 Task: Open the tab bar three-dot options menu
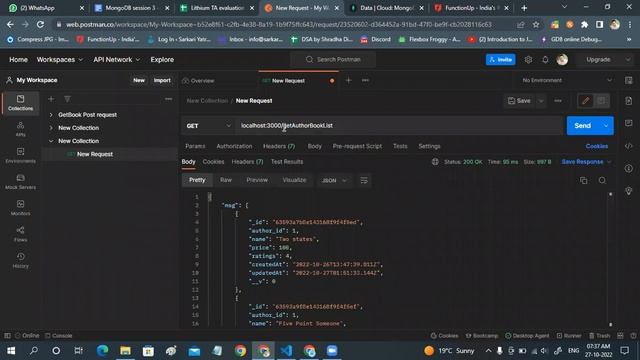click(x=365, y=80)
